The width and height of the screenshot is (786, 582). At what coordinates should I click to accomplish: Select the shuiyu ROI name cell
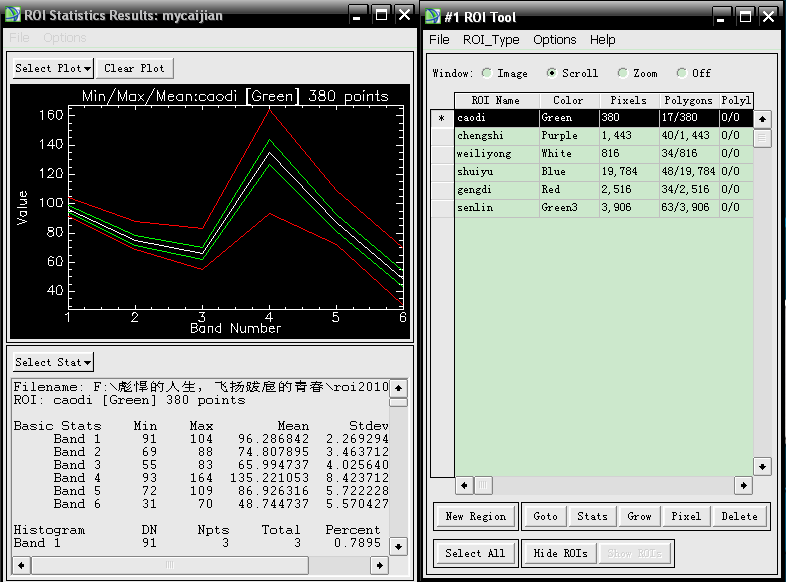click(x=497, y=172)
